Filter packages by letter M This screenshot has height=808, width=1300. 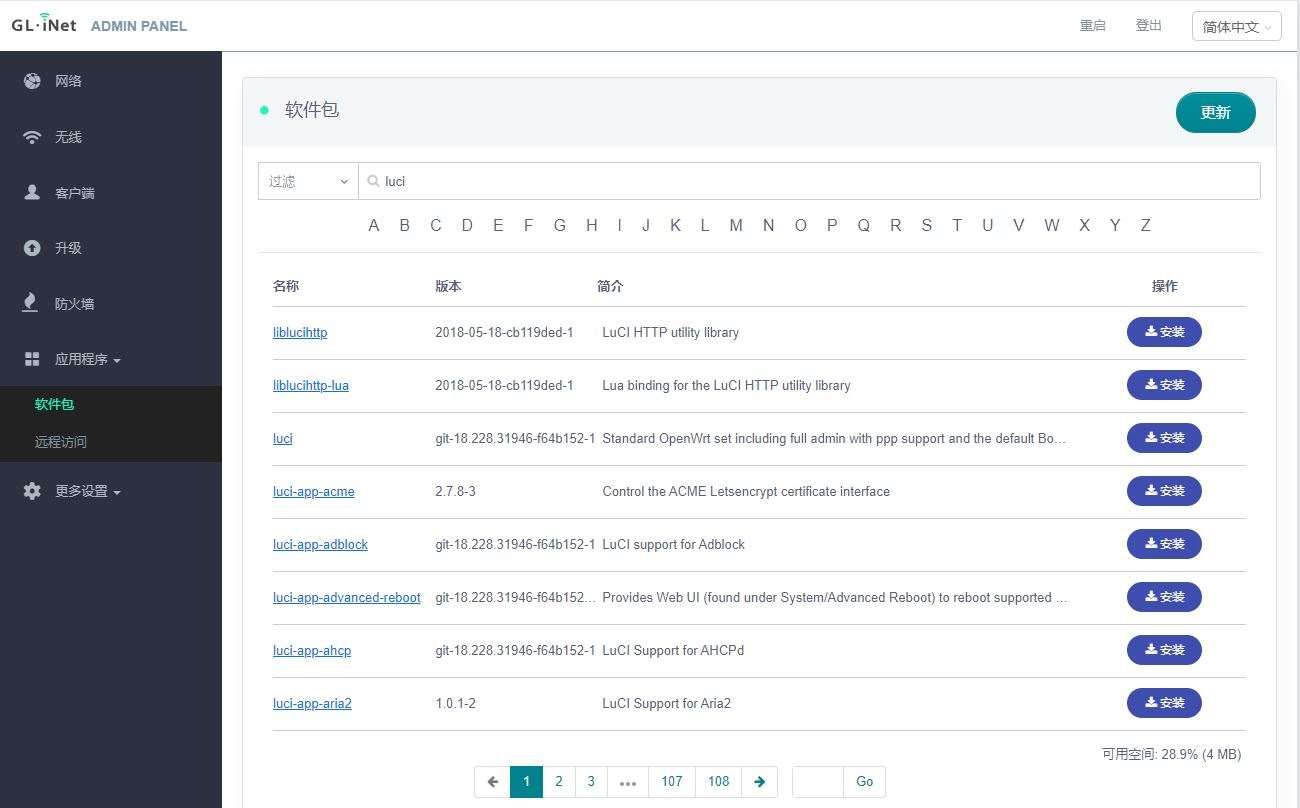pos(736,225)
